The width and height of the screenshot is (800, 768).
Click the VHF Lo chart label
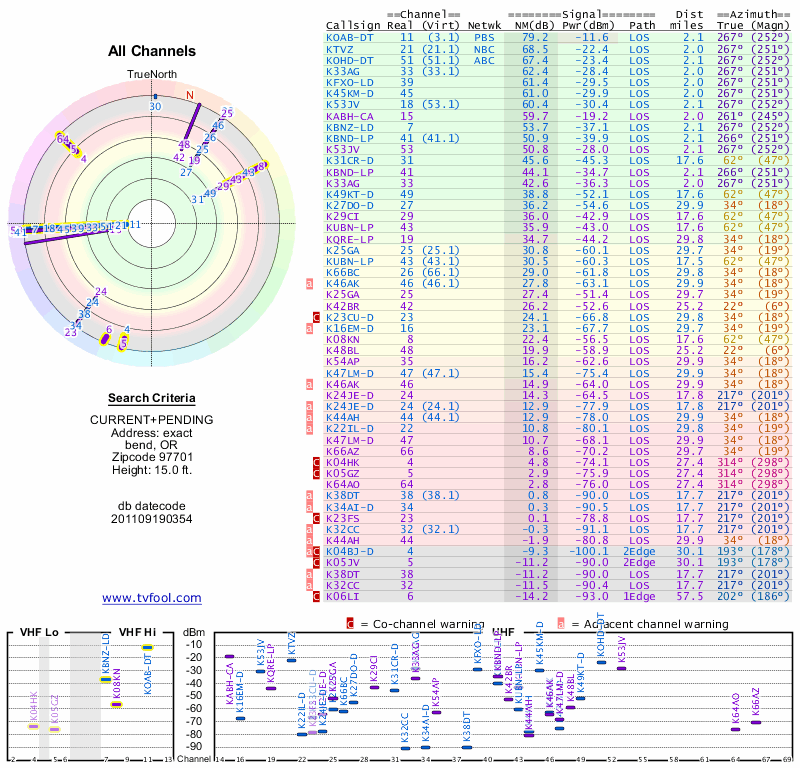[x=39, y=632]
